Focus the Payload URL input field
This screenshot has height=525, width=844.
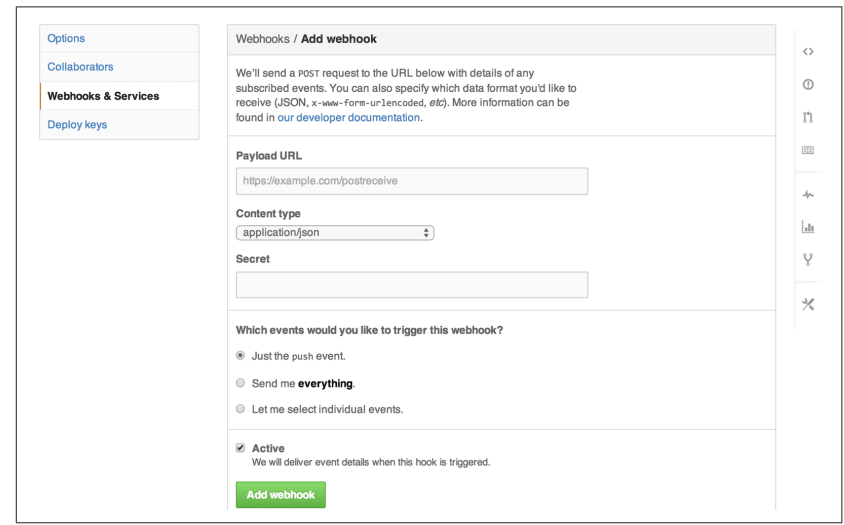[412, 181]
